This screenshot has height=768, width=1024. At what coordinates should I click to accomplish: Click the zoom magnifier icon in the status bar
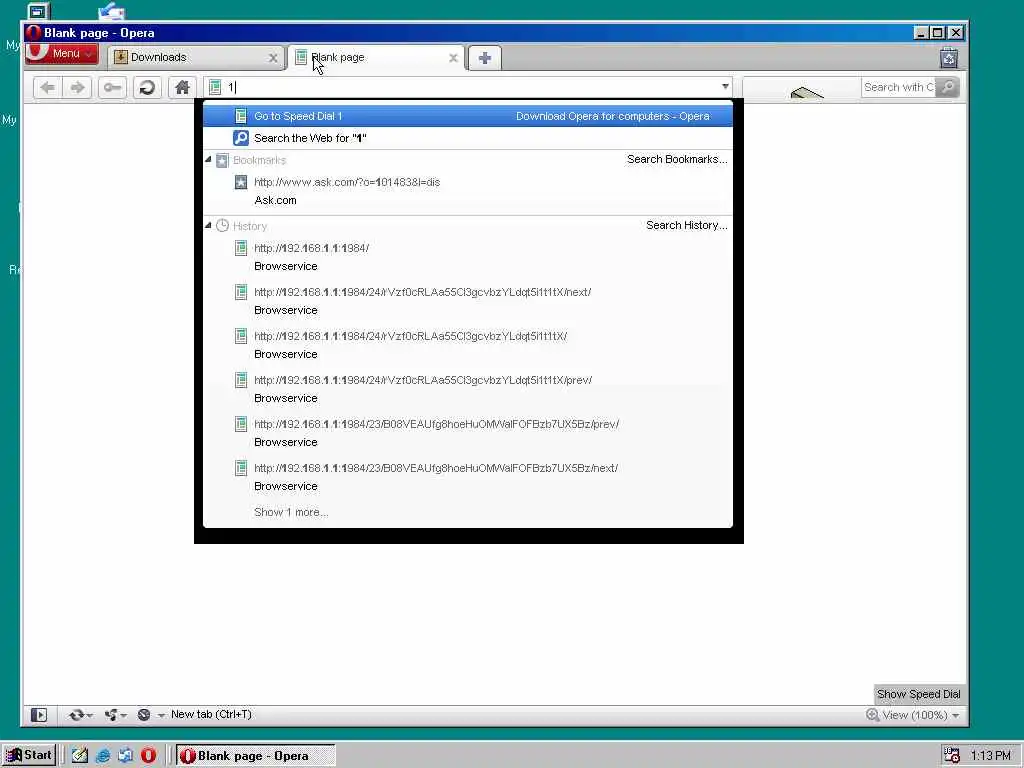pos(872,714)
